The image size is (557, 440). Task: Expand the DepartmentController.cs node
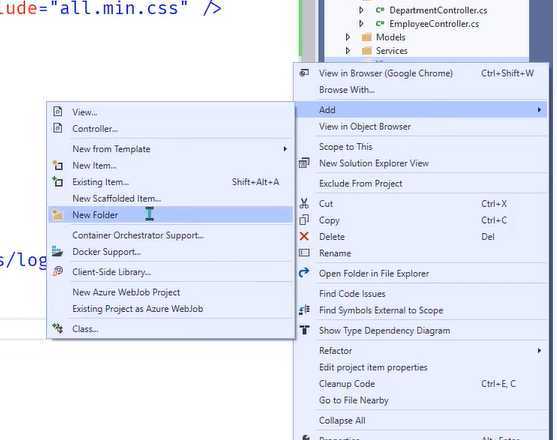click(x=361, y=10)
